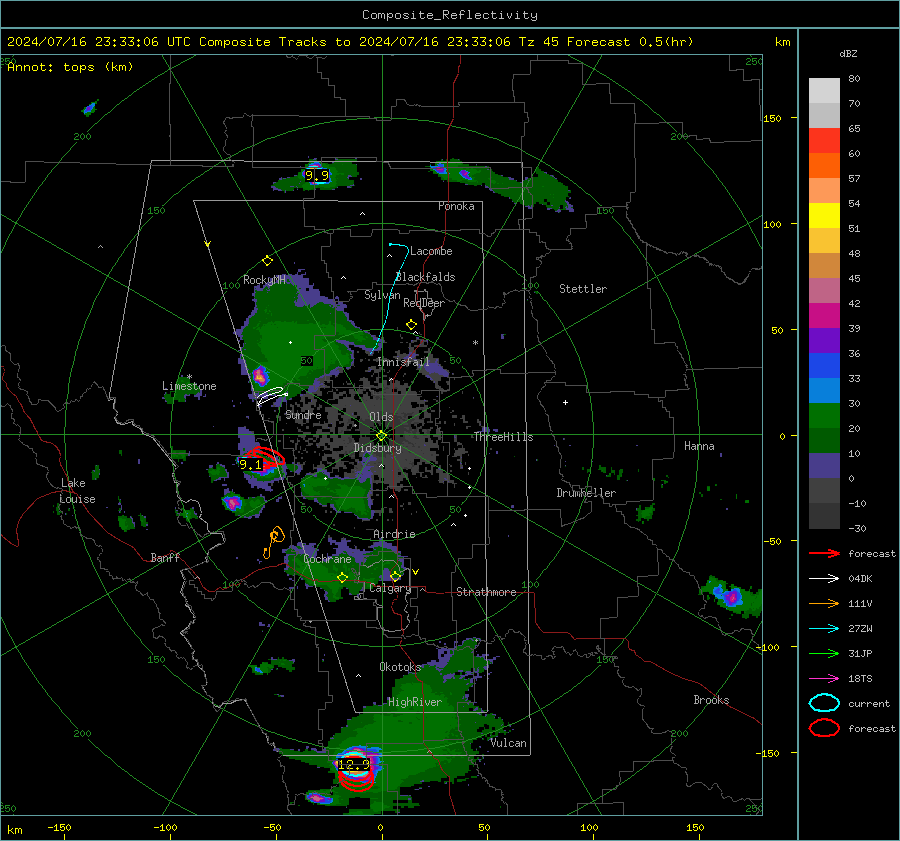Click the 'Forecast 0.5(hr)' header text

(x=630, y=42)
